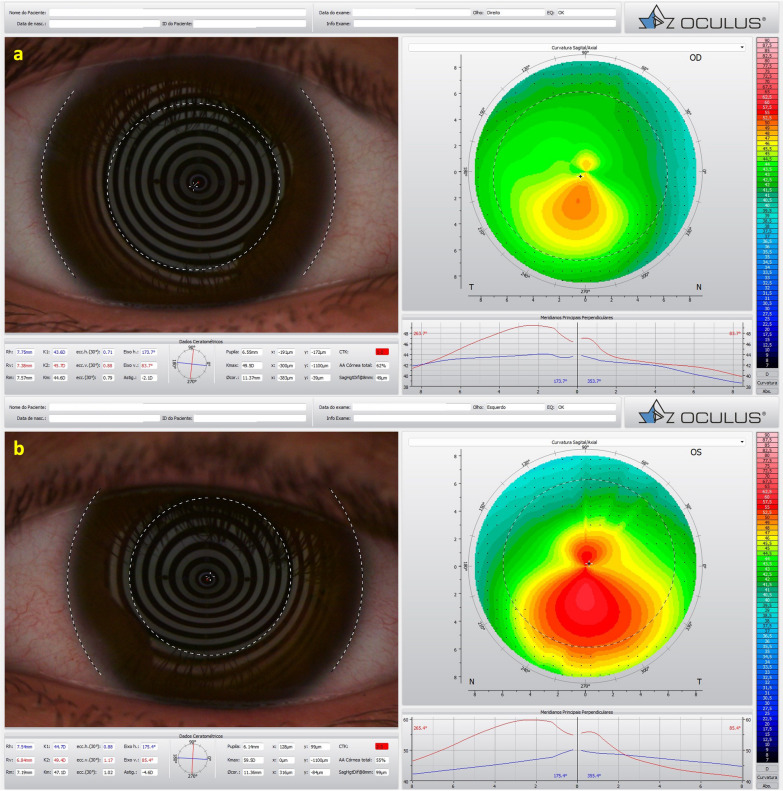
Task: Click the left eye Placido ring image
Action: coord(201,579)
